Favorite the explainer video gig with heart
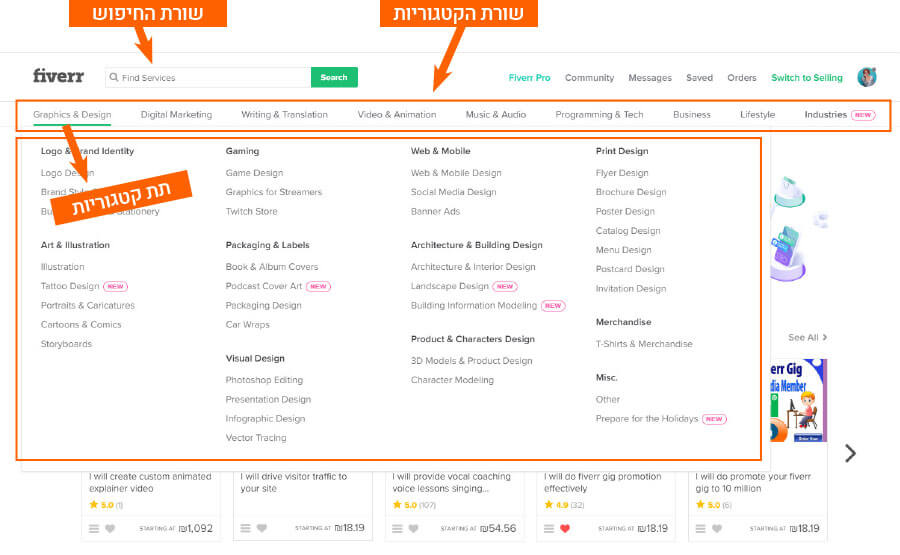Image resolution: width=900 pixels, height=555 pixels. tap(110, 528)
